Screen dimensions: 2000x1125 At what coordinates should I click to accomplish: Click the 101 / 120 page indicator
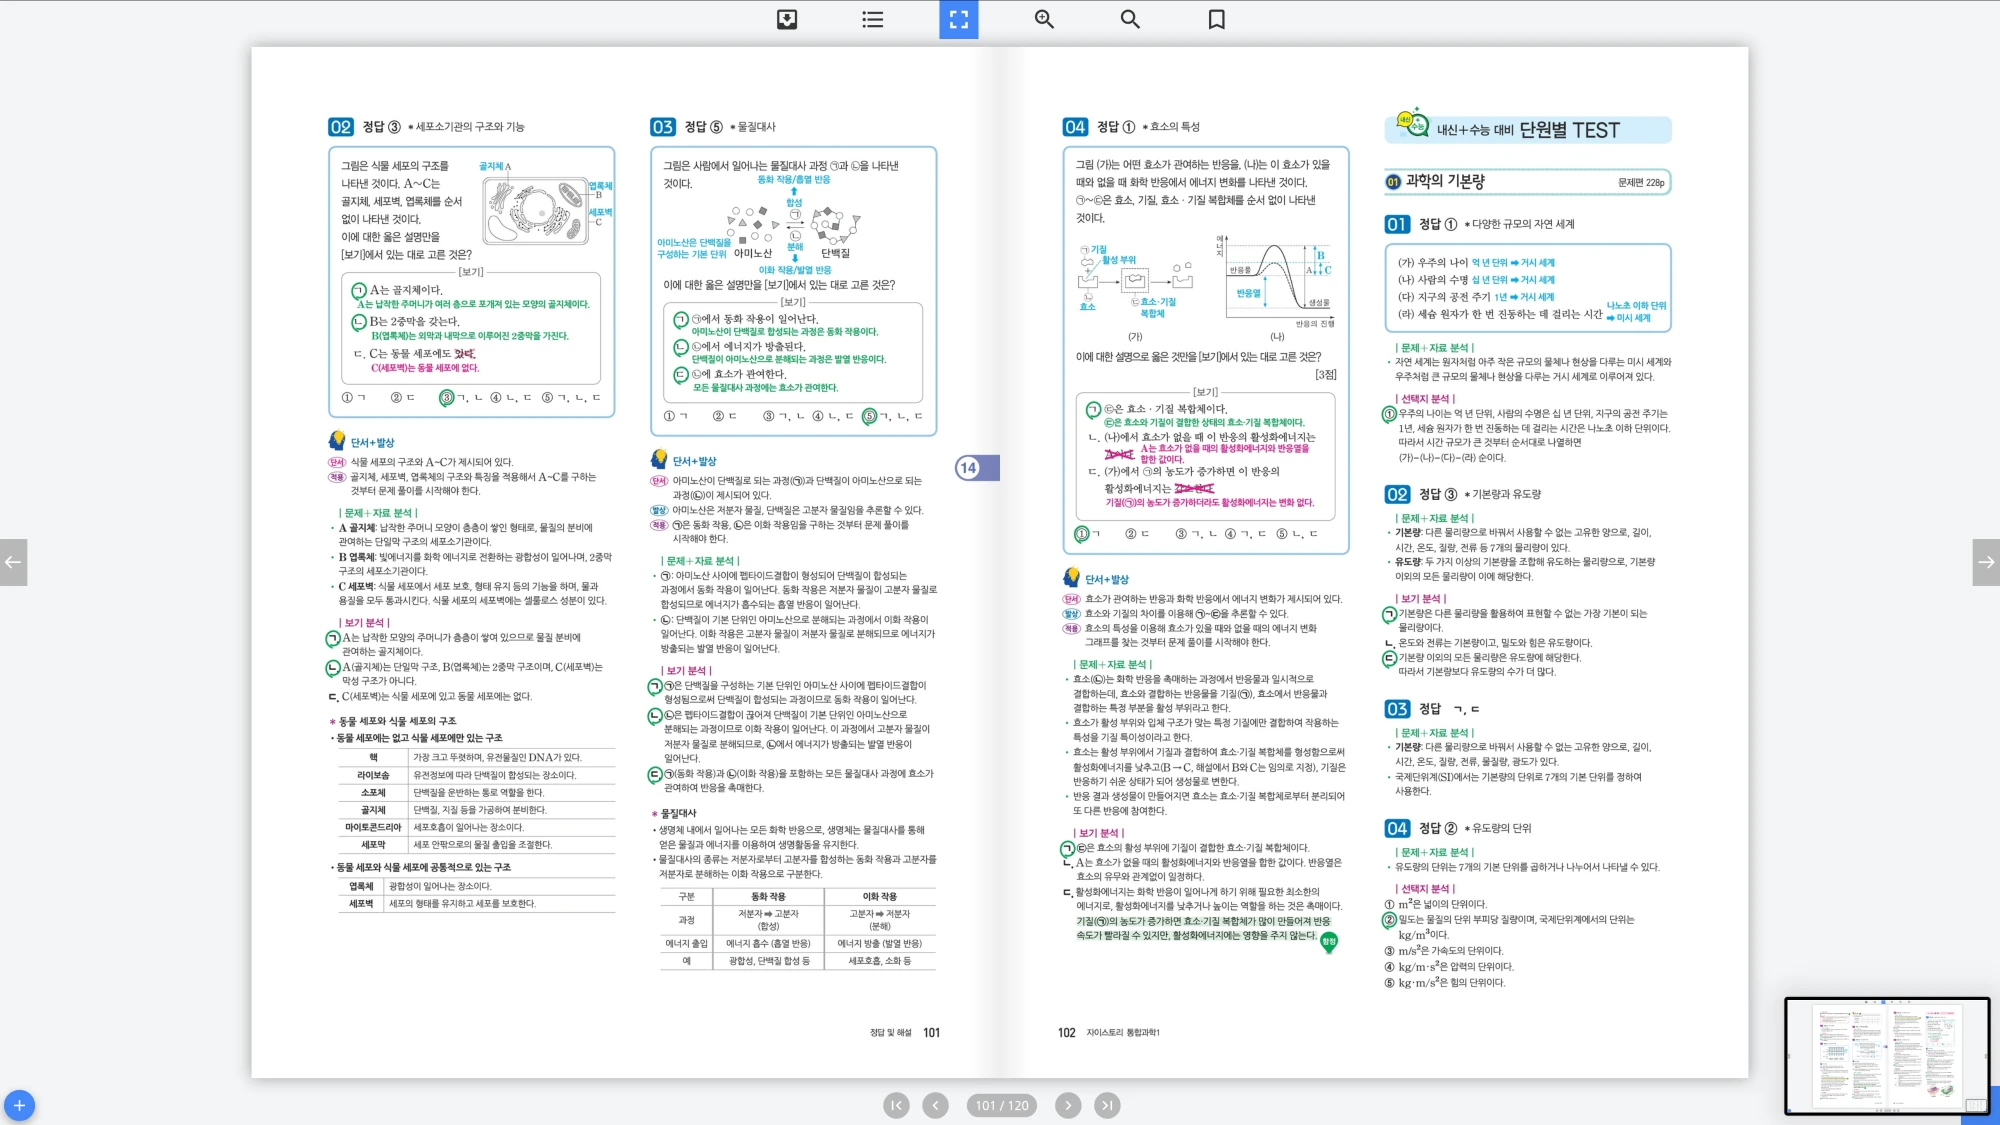coord(1002,1105)
